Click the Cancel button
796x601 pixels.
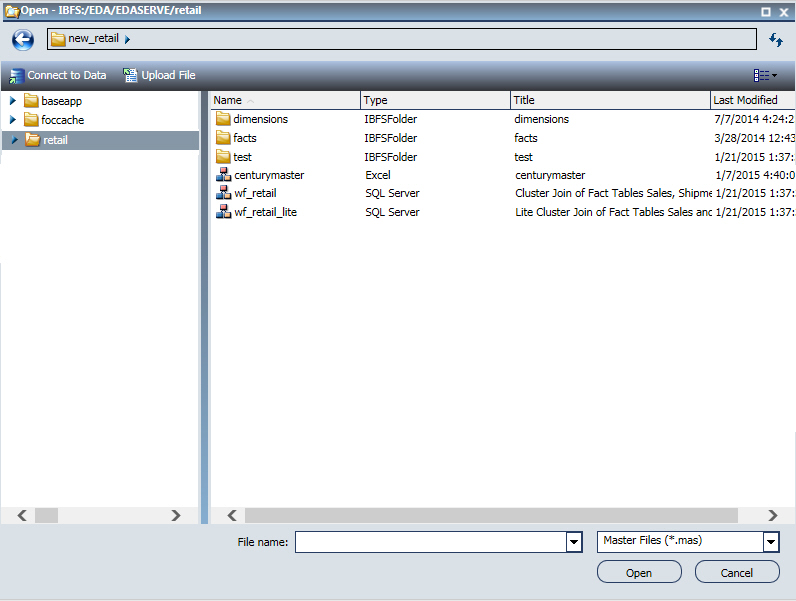point(737,572)
